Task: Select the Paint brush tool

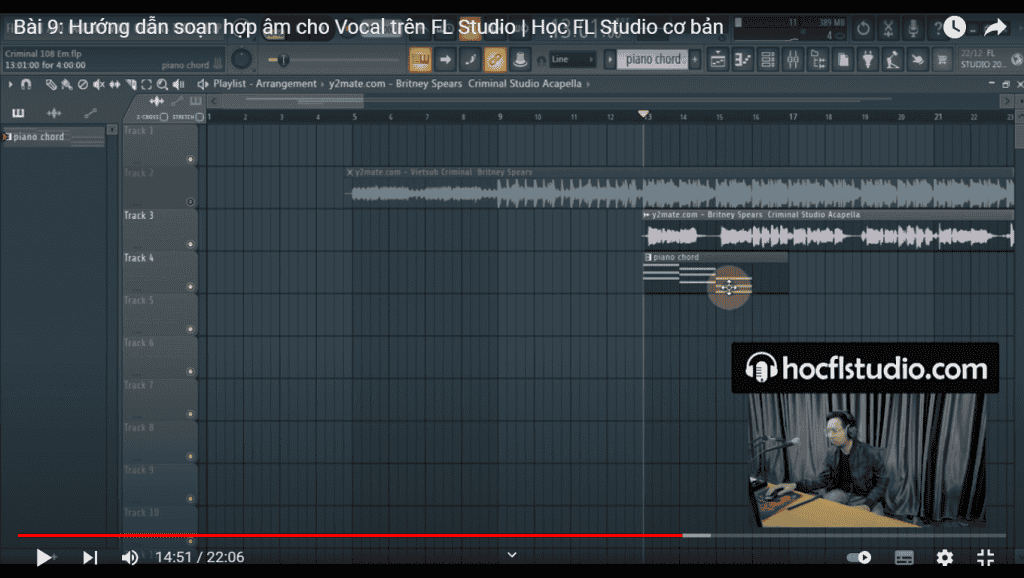Action: point(67,84)
